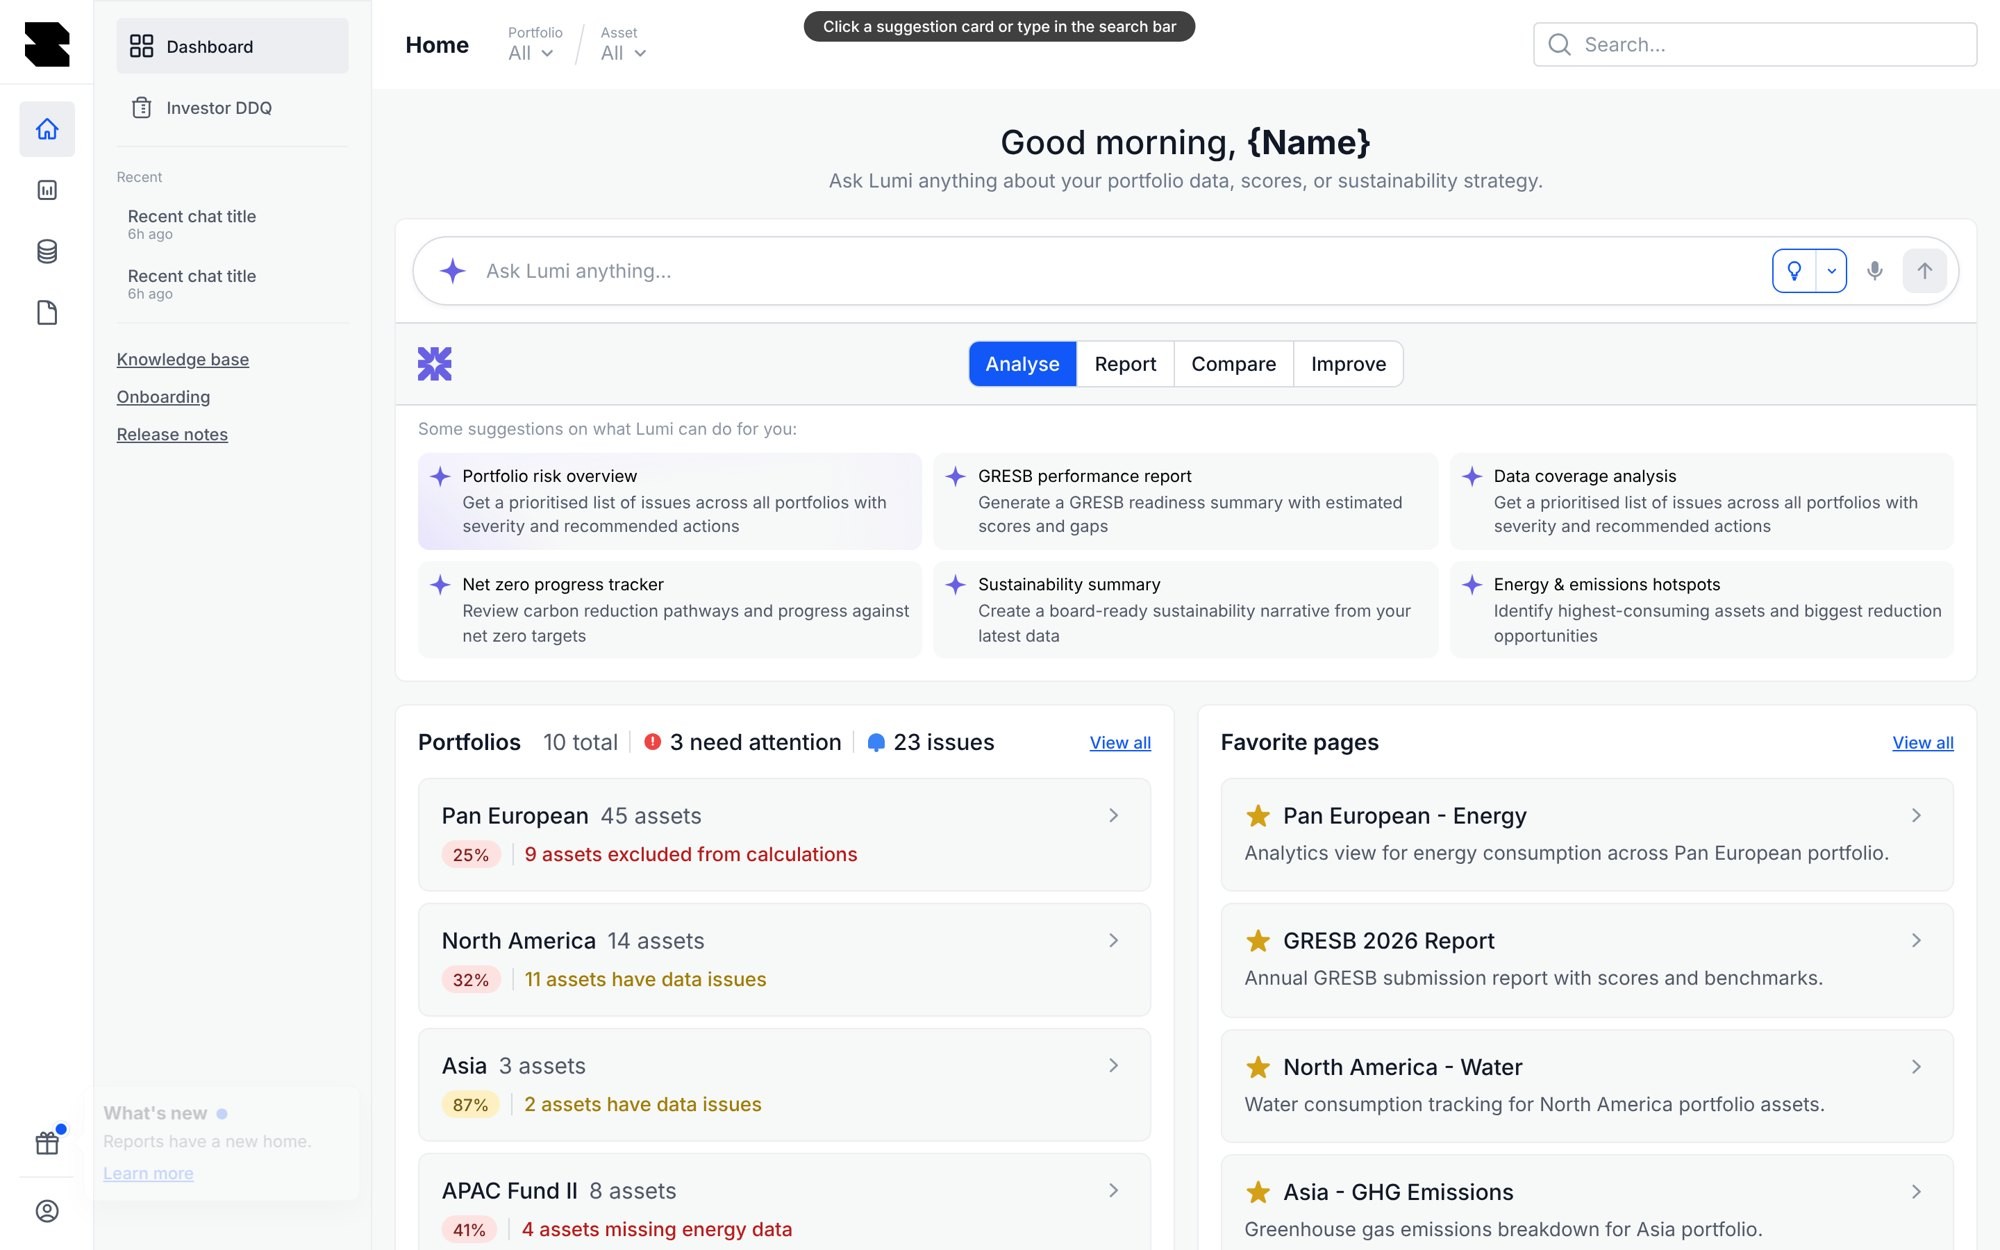Open the Asset All dropdown

pos(623,53)
